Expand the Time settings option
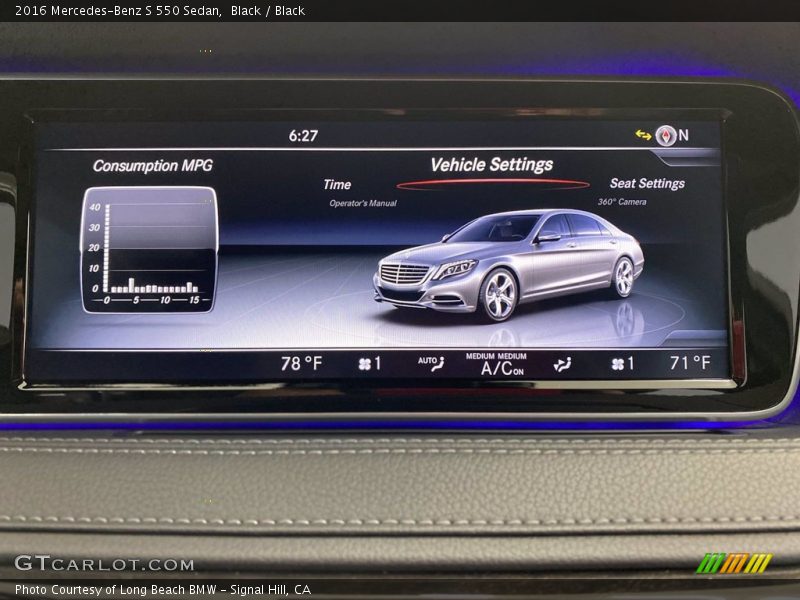The image size is (800, 600). 336,184
